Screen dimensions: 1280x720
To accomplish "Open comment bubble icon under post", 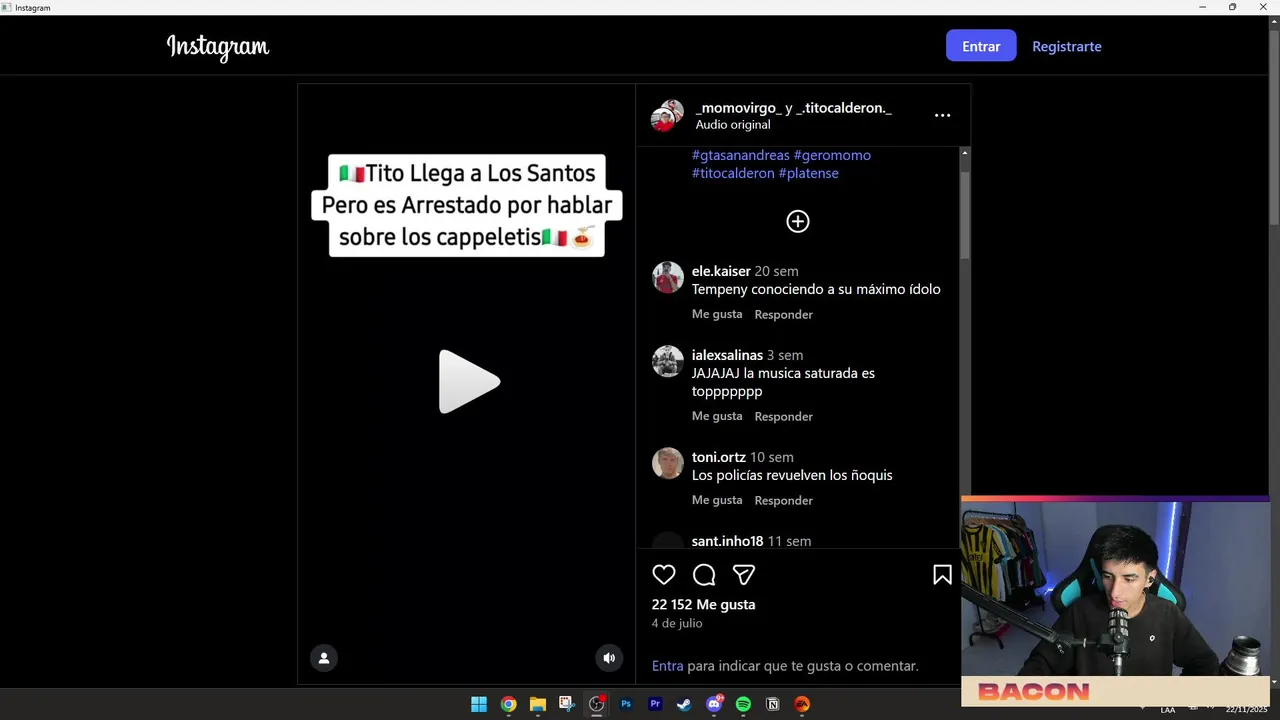I will point(704,575).
